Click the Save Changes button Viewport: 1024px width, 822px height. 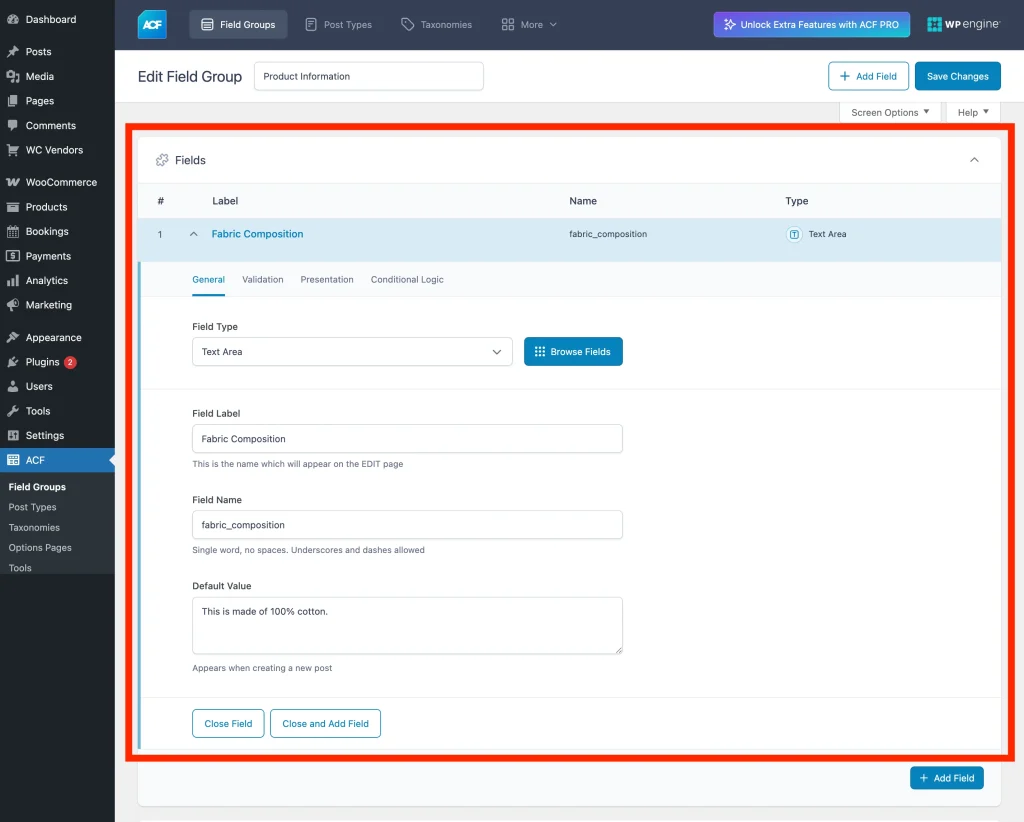coord(957,76)
